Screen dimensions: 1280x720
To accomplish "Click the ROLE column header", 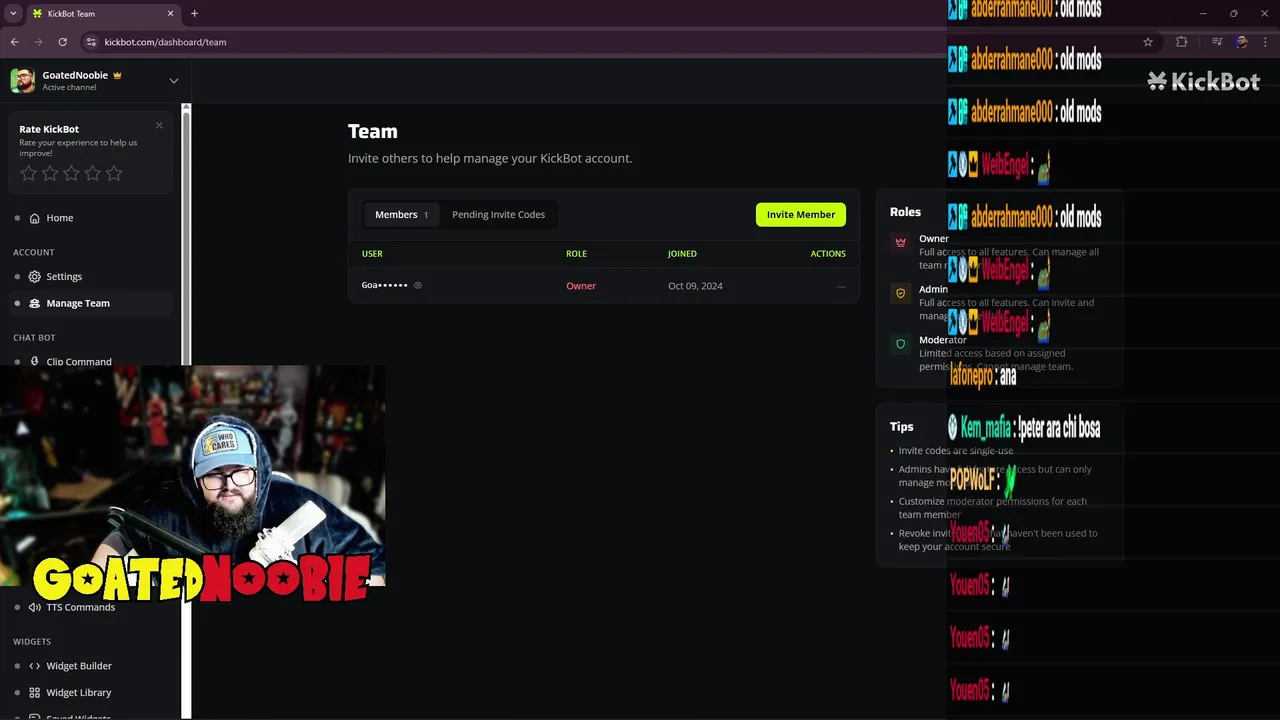I will pos(576,254).
